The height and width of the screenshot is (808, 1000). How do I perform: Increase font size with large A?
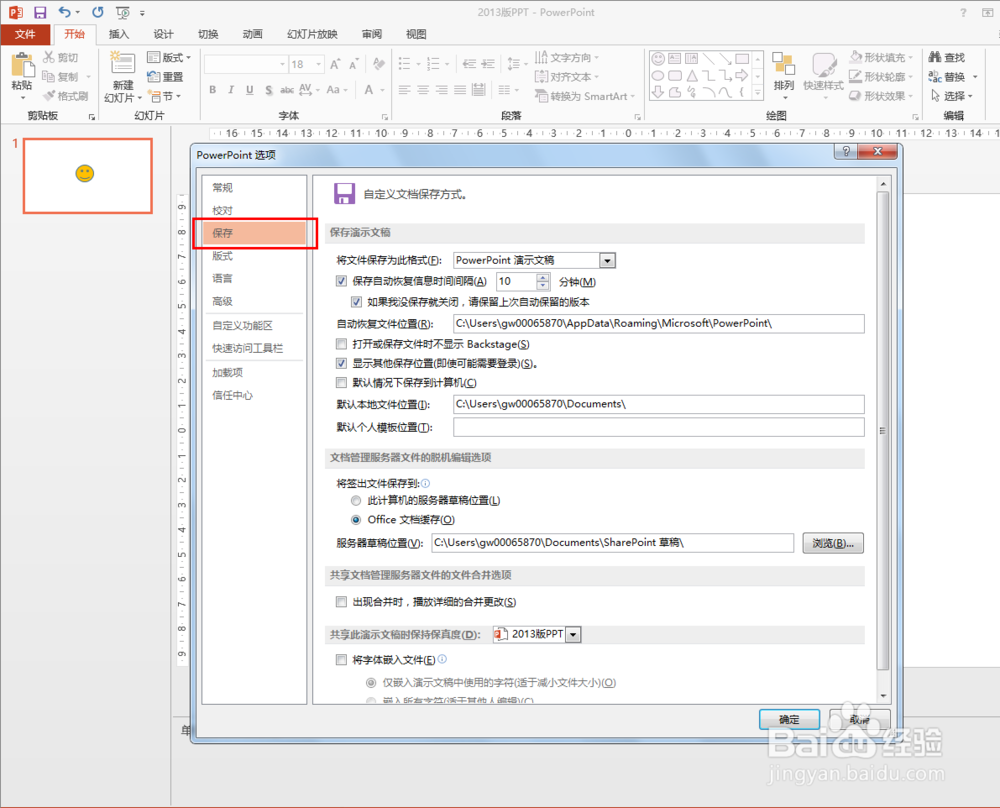click(x=335, y=64)
